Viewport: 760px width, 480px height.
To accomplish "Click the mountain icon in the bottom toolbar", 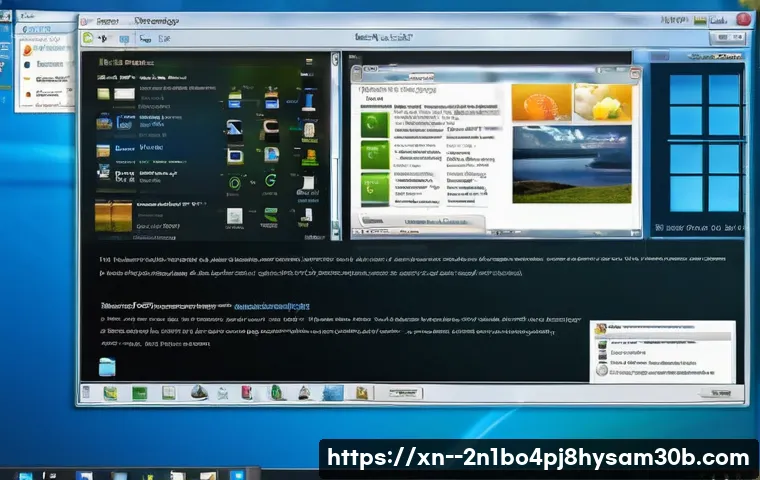I will tap(198, 393).
